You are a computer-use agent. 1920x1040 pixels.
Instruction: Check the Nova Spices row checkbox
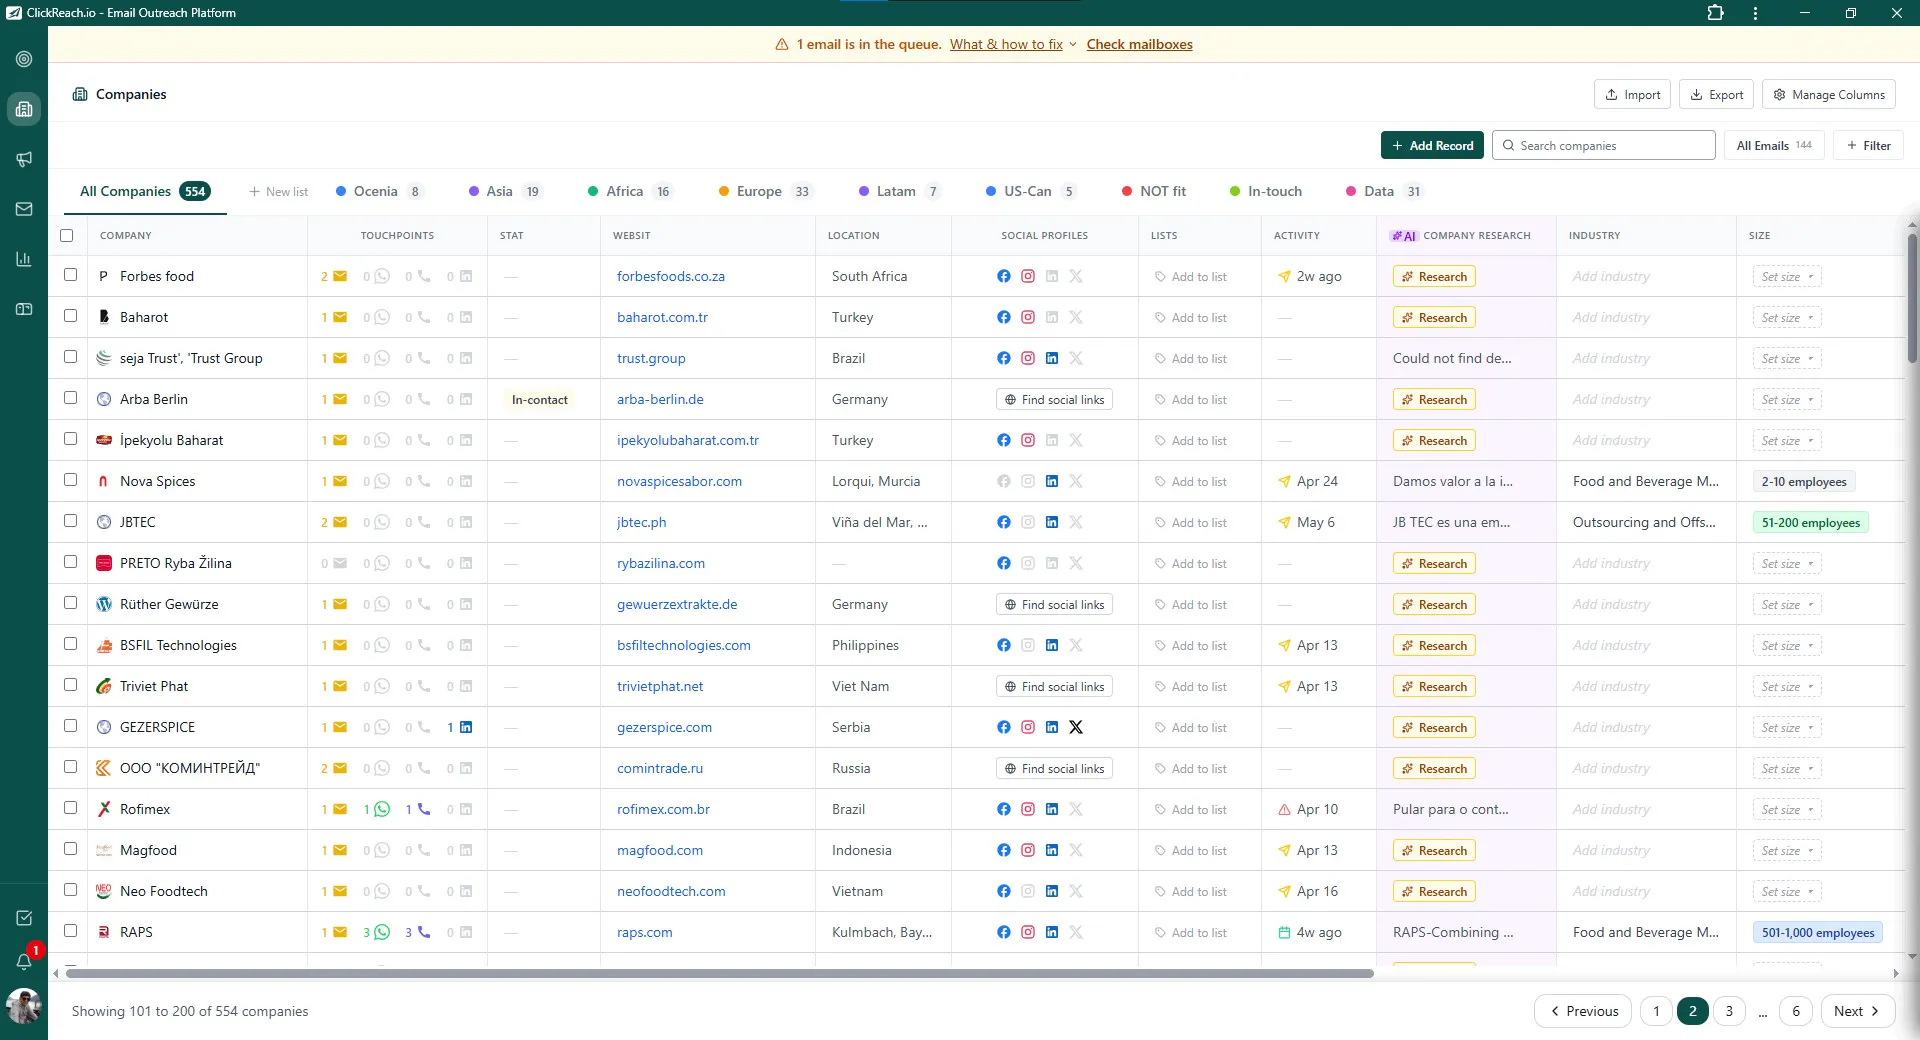[70, 479]
